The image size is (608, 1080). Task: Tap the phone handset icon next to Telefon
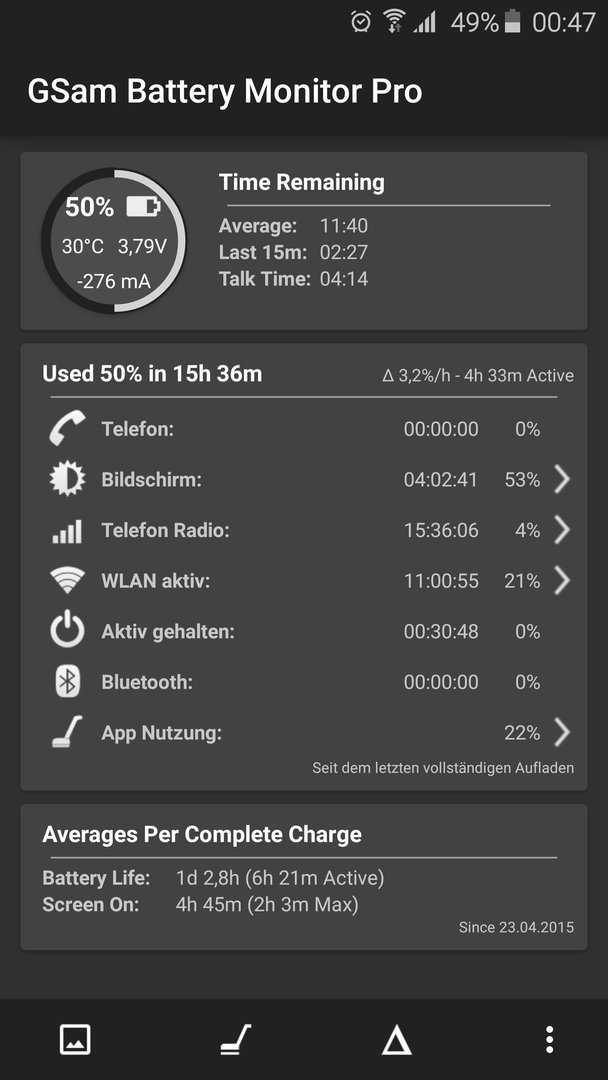pyautogui.click(x=67, y=428)
